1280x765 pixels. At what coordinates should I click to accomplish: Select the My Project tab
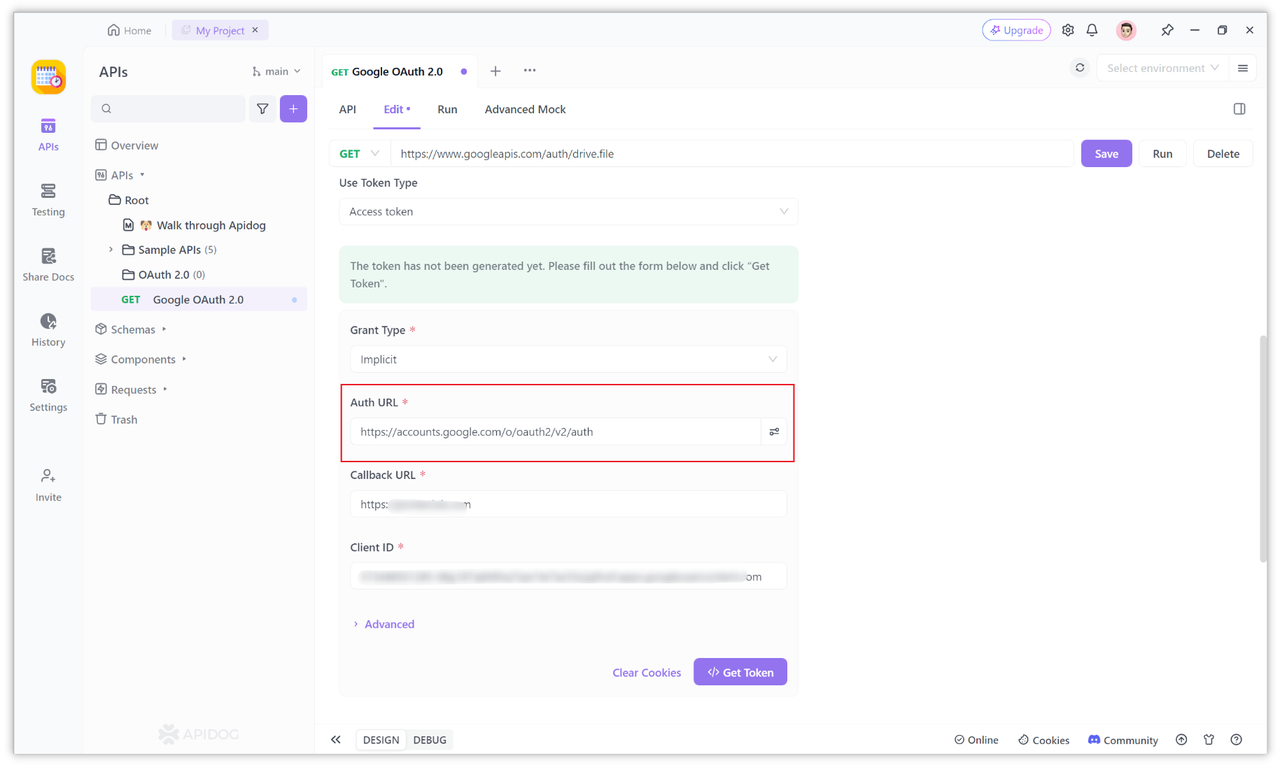pyautogui.click(x=220, y=30)
